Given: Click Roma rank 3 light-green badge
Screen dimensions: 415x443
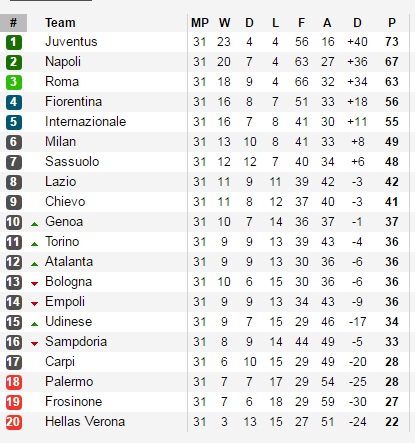Looking at the screenshot, I should coord(14,82).
